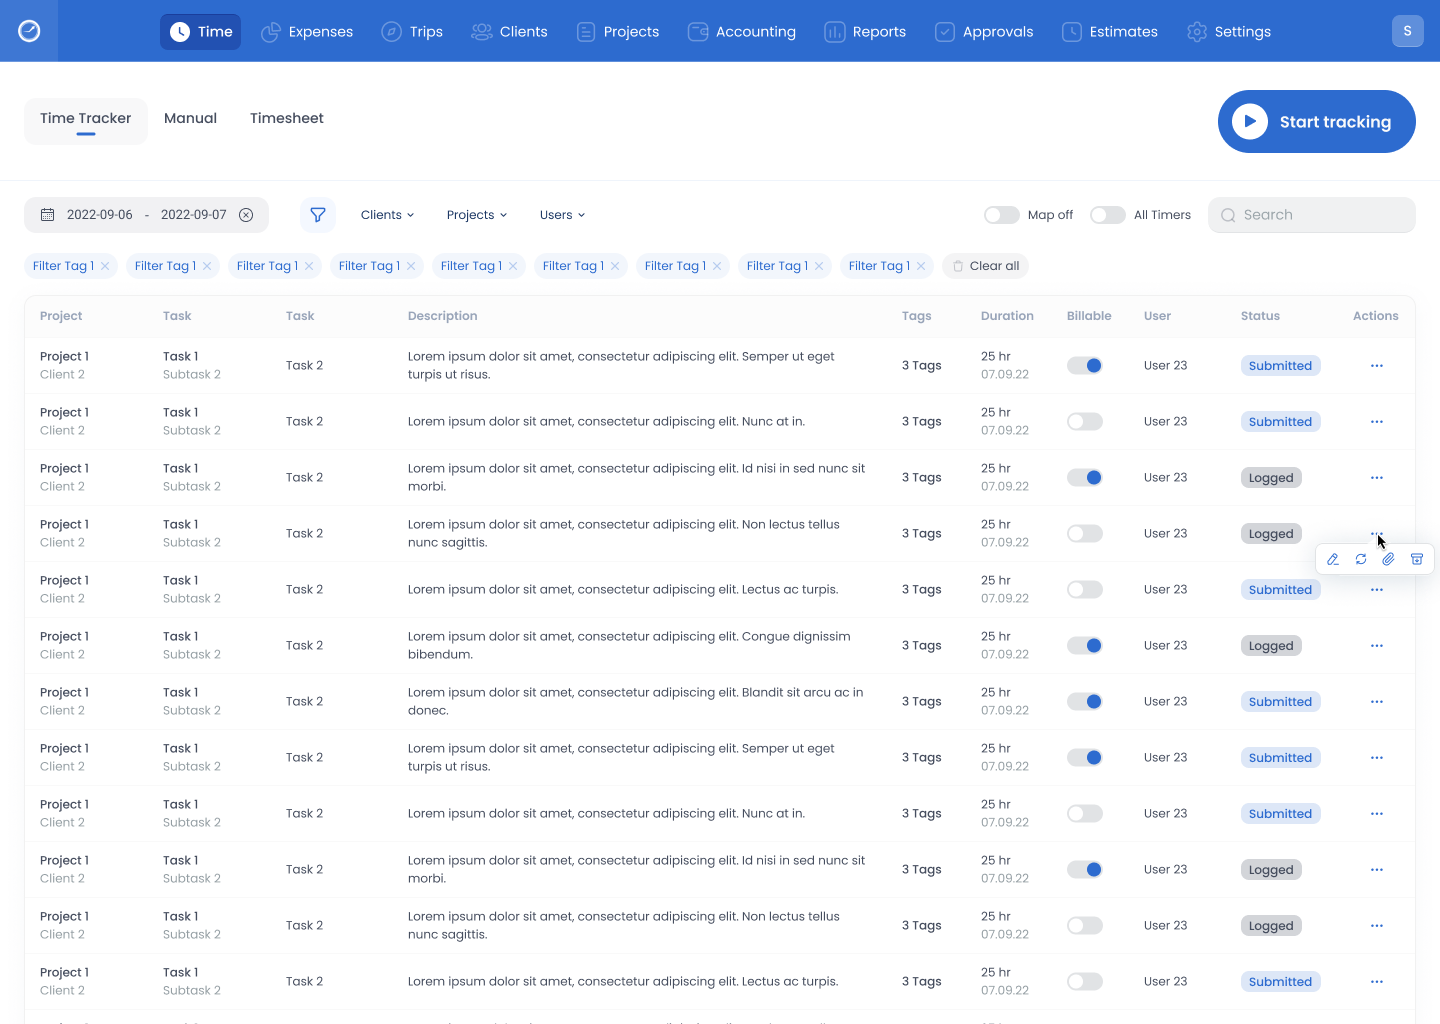Click the refresh arrows icon in the actions popup
Screen dimensions: 1440x1024
(1361, 560)
